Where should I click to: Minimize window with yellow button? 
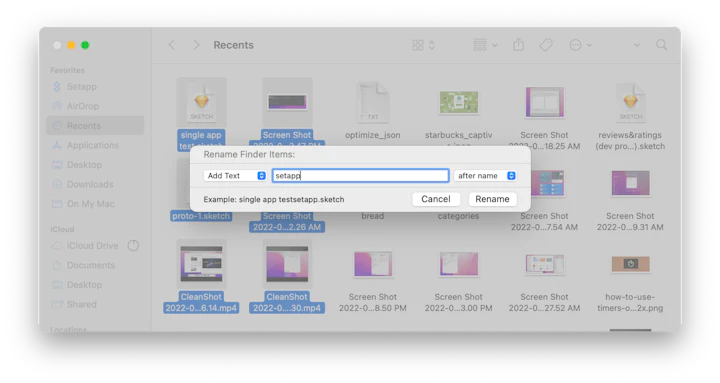(x=71, y=45)
